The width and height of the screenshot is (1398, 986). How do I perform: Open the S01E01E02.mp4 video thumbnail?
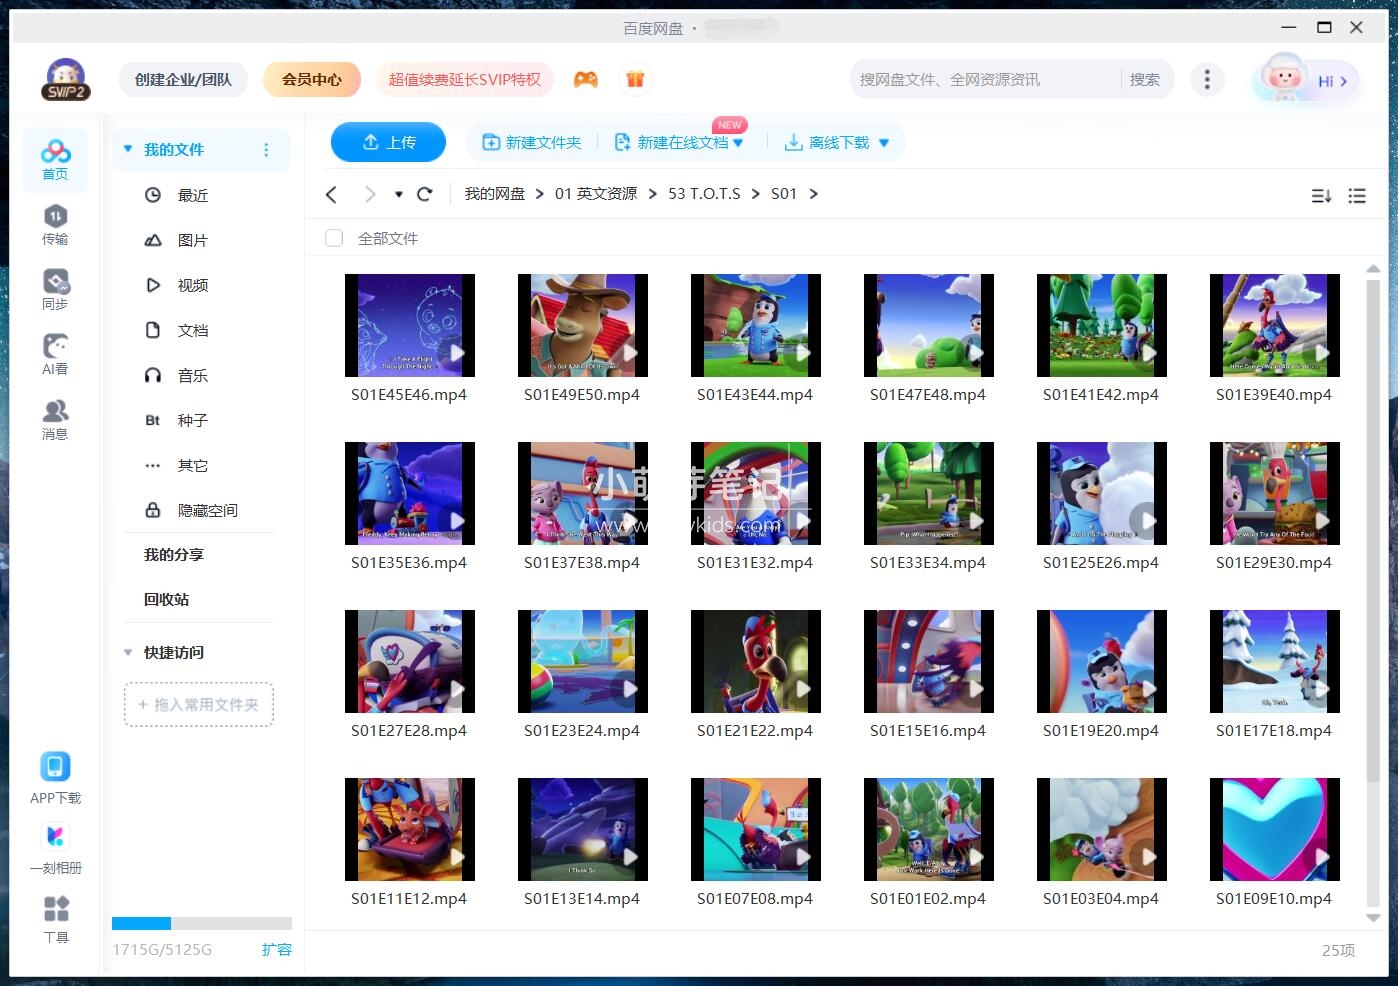pos(928,829)
